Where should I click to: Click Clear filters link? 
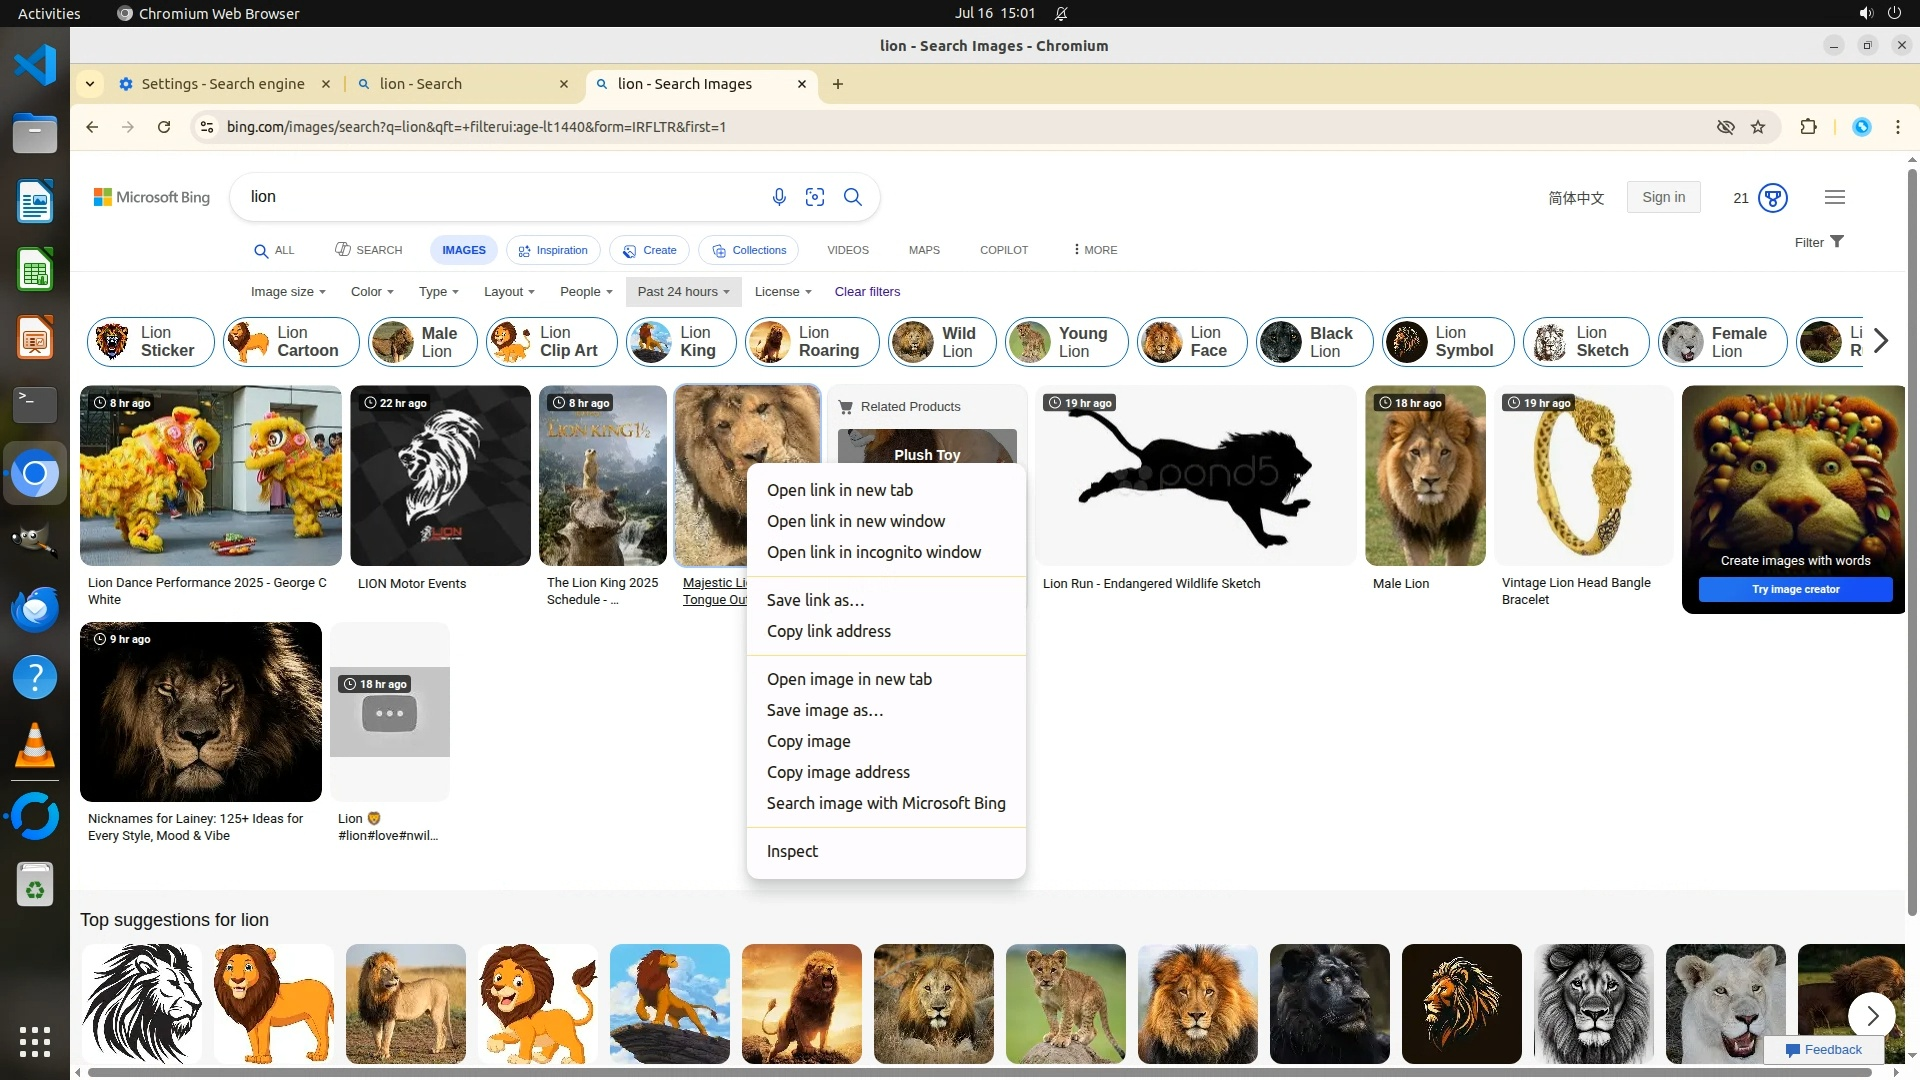(867, 292)
